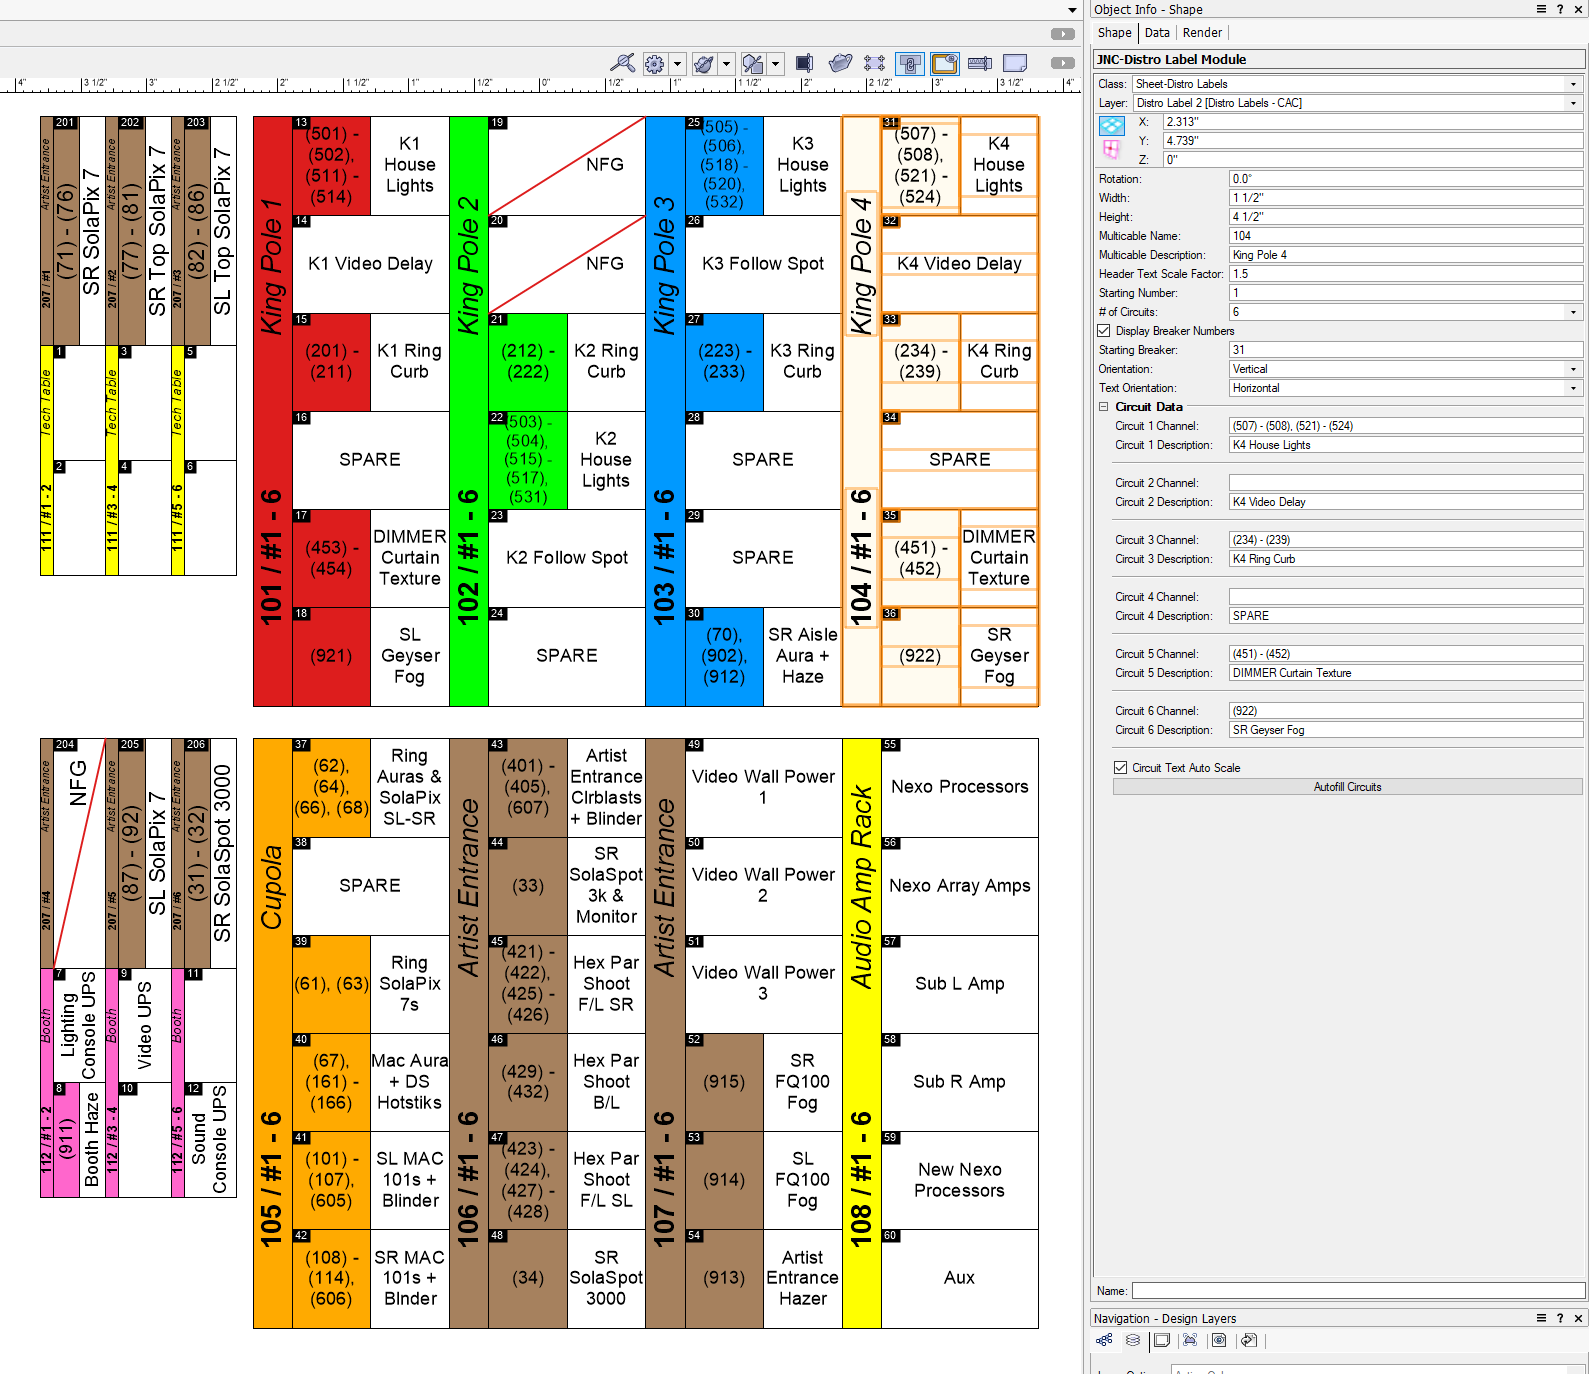This screenshot has width=1589, height=1374.
Task: Click the clip cube icon in toolbar
Action: click(804, 64)
